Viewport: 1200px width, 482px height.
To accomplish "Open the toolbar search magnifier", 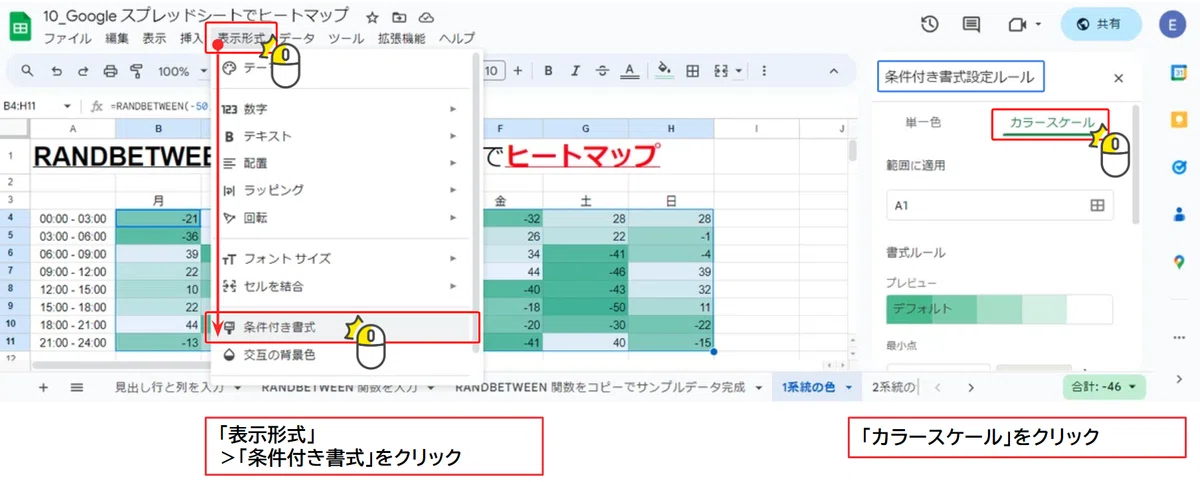I will 28,71.
